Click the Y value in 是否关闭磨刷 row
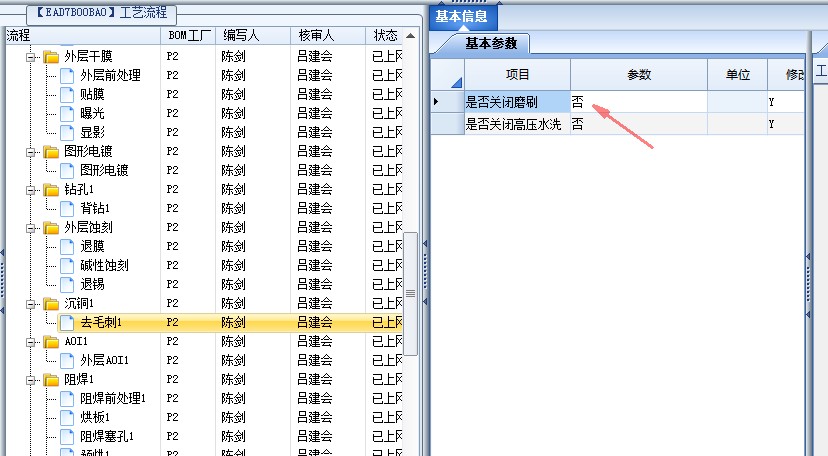This screenshot has width=828, height=456. point(771,102)
